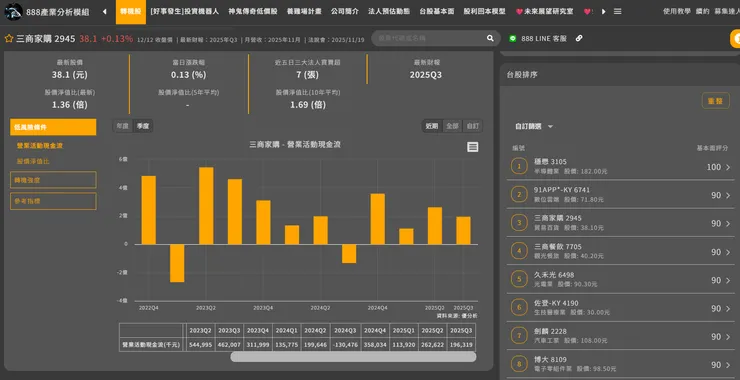Image resolution: width=740 pixels, height=380 pixels.
Task: Open the 養雞場計畫 tab
Action: 304,11
